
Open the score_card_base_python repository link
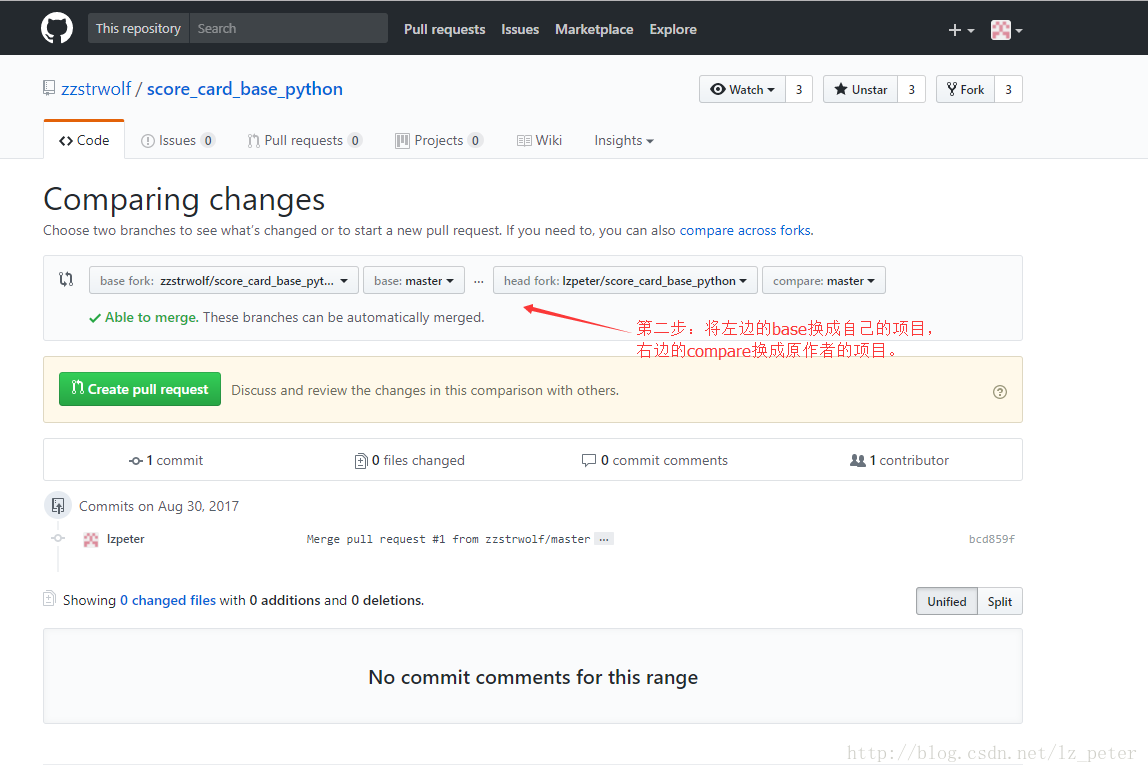pos(245,89)
